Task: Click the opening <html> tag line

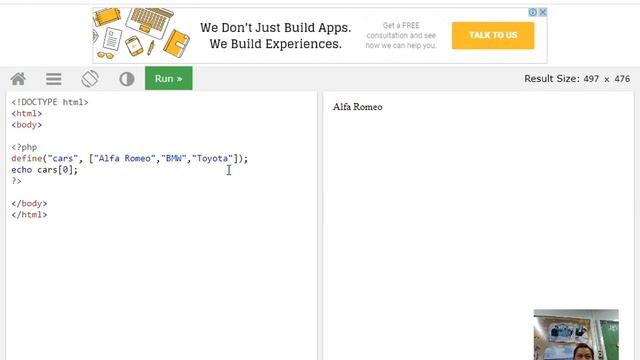Action: [x=27, y=113]
